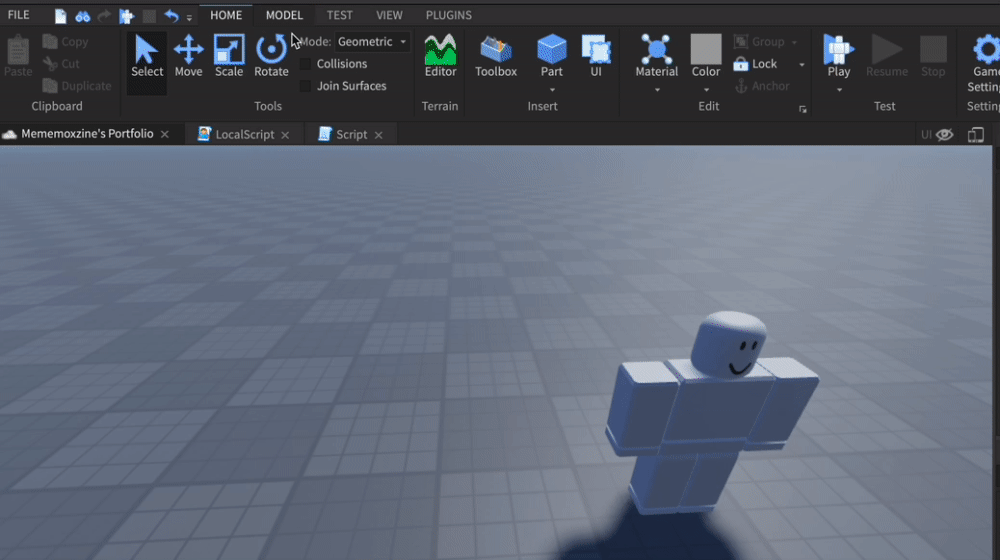1000x560 pixels.
Task: Click the Redo arrow icon
Action: point(104,16)
